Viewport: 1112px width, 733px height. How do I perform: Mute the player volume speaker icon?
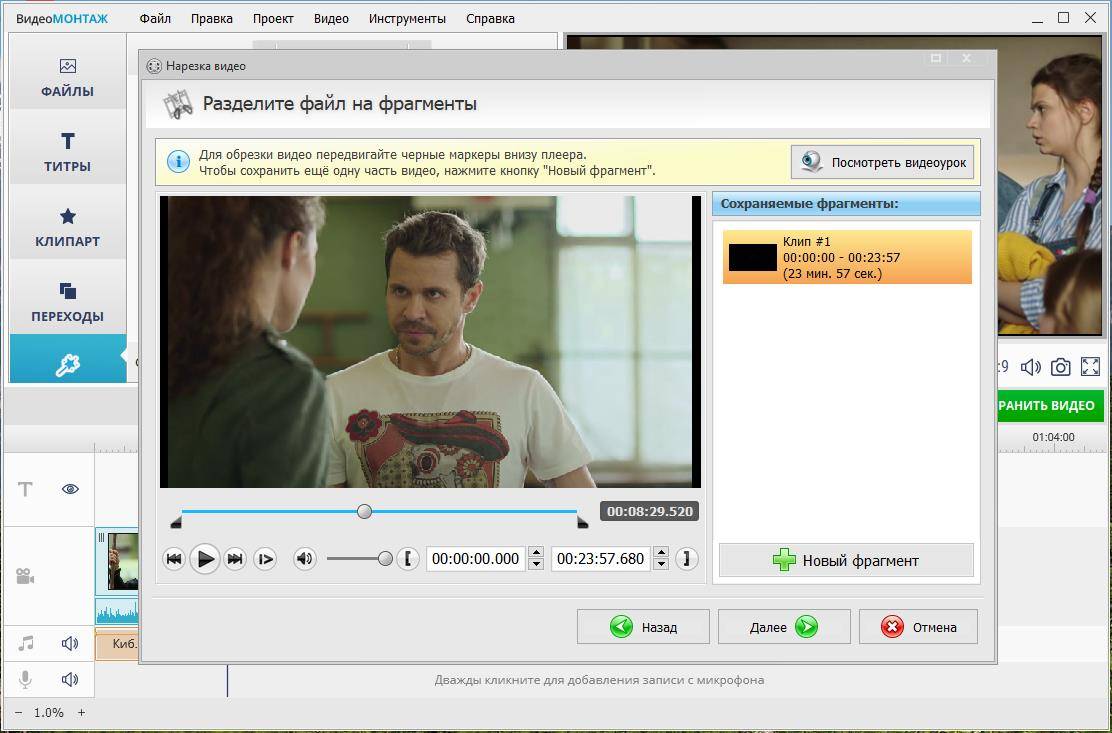click(x=305, y=559)
